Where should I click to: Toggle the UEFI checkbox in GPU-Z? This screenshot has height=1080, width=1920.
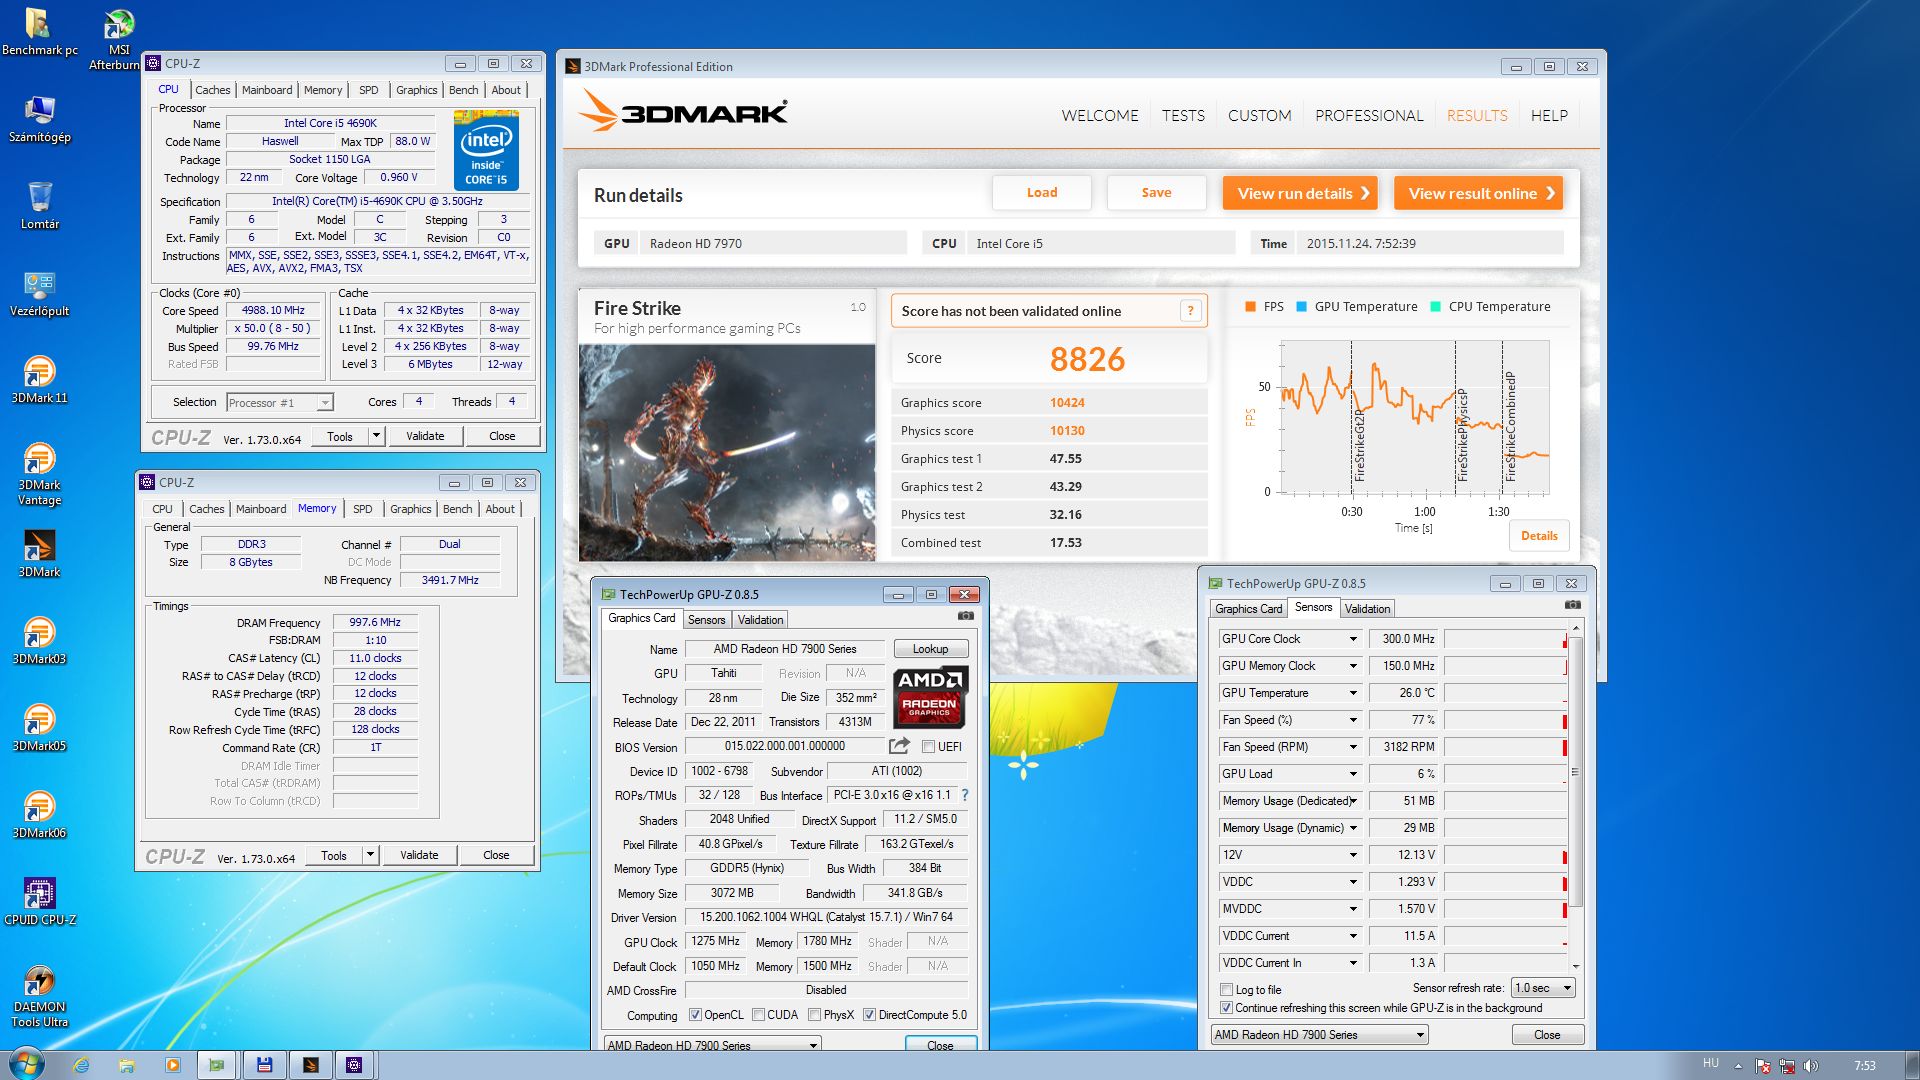[928, 747]
